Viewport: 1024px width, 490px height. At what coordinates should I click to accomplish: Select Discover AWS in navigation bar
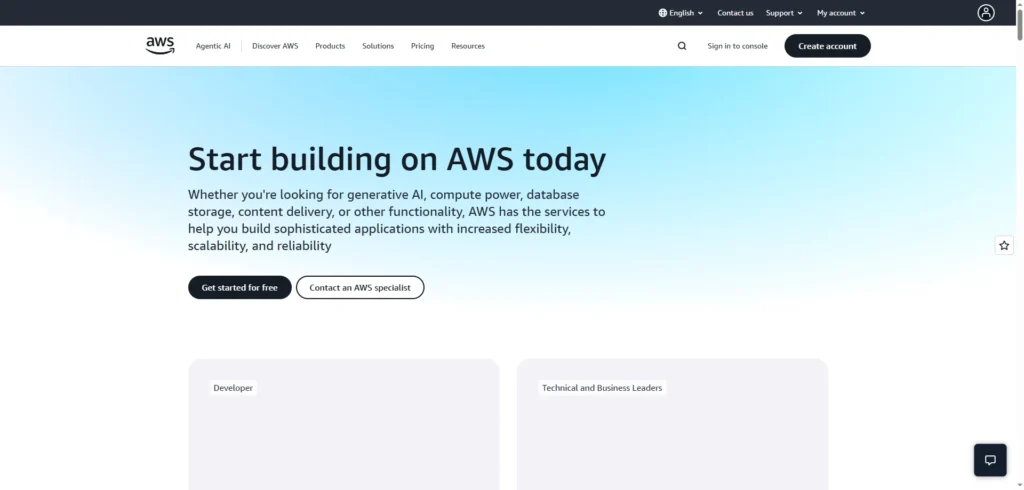[x=275, y=46]
